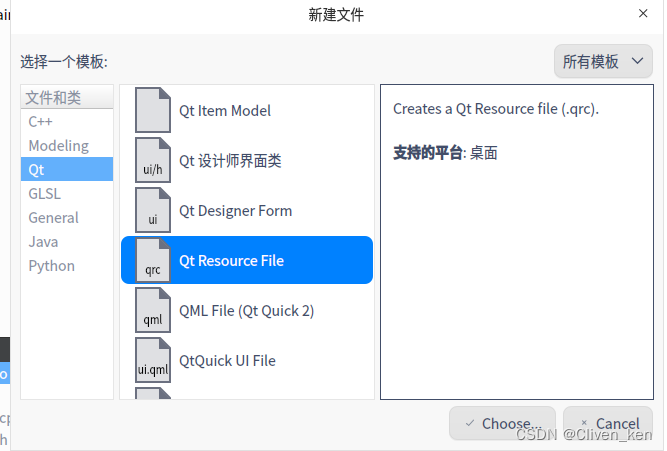Close the 新建文件 dialog
This screenshot has width=667, height=451.
[643, 14]
